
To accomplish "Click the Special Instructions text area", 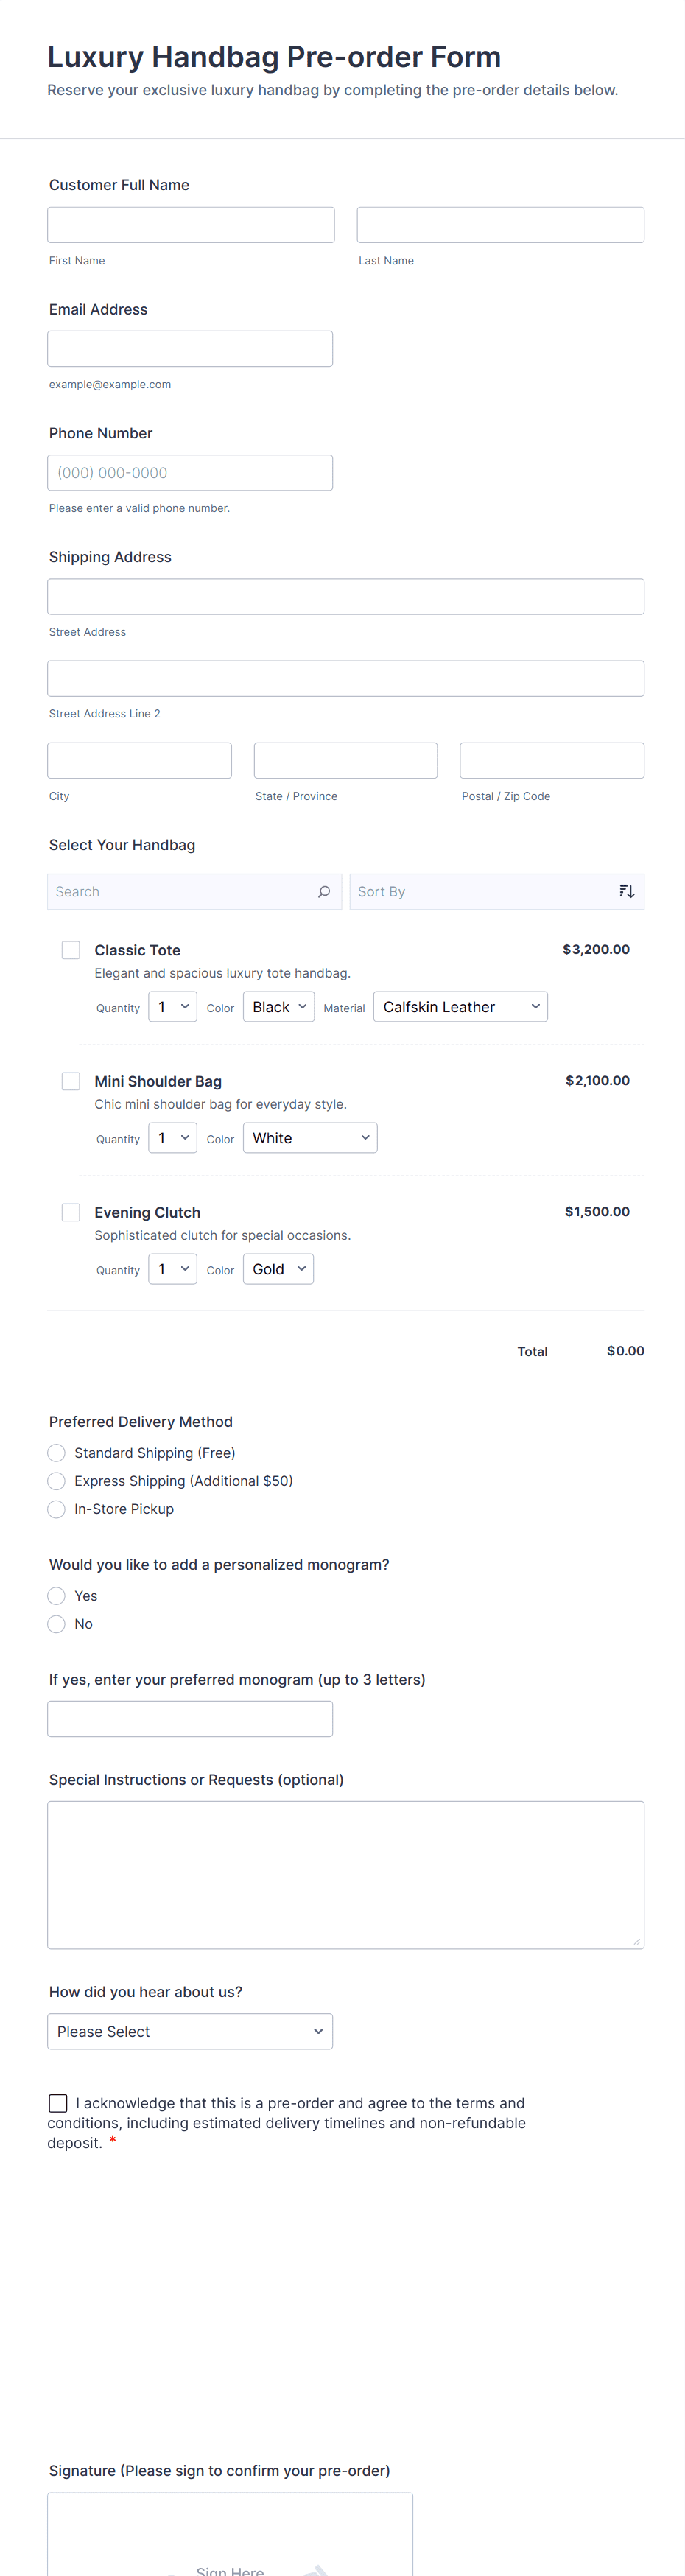I will pos(346,1874).
